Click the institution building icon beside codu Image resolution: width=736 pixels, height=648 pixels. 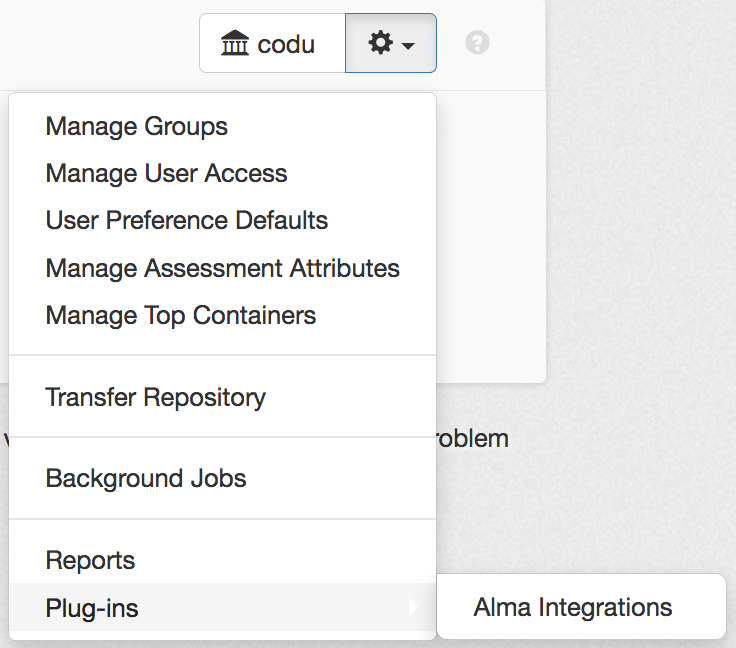pos(234,44)
